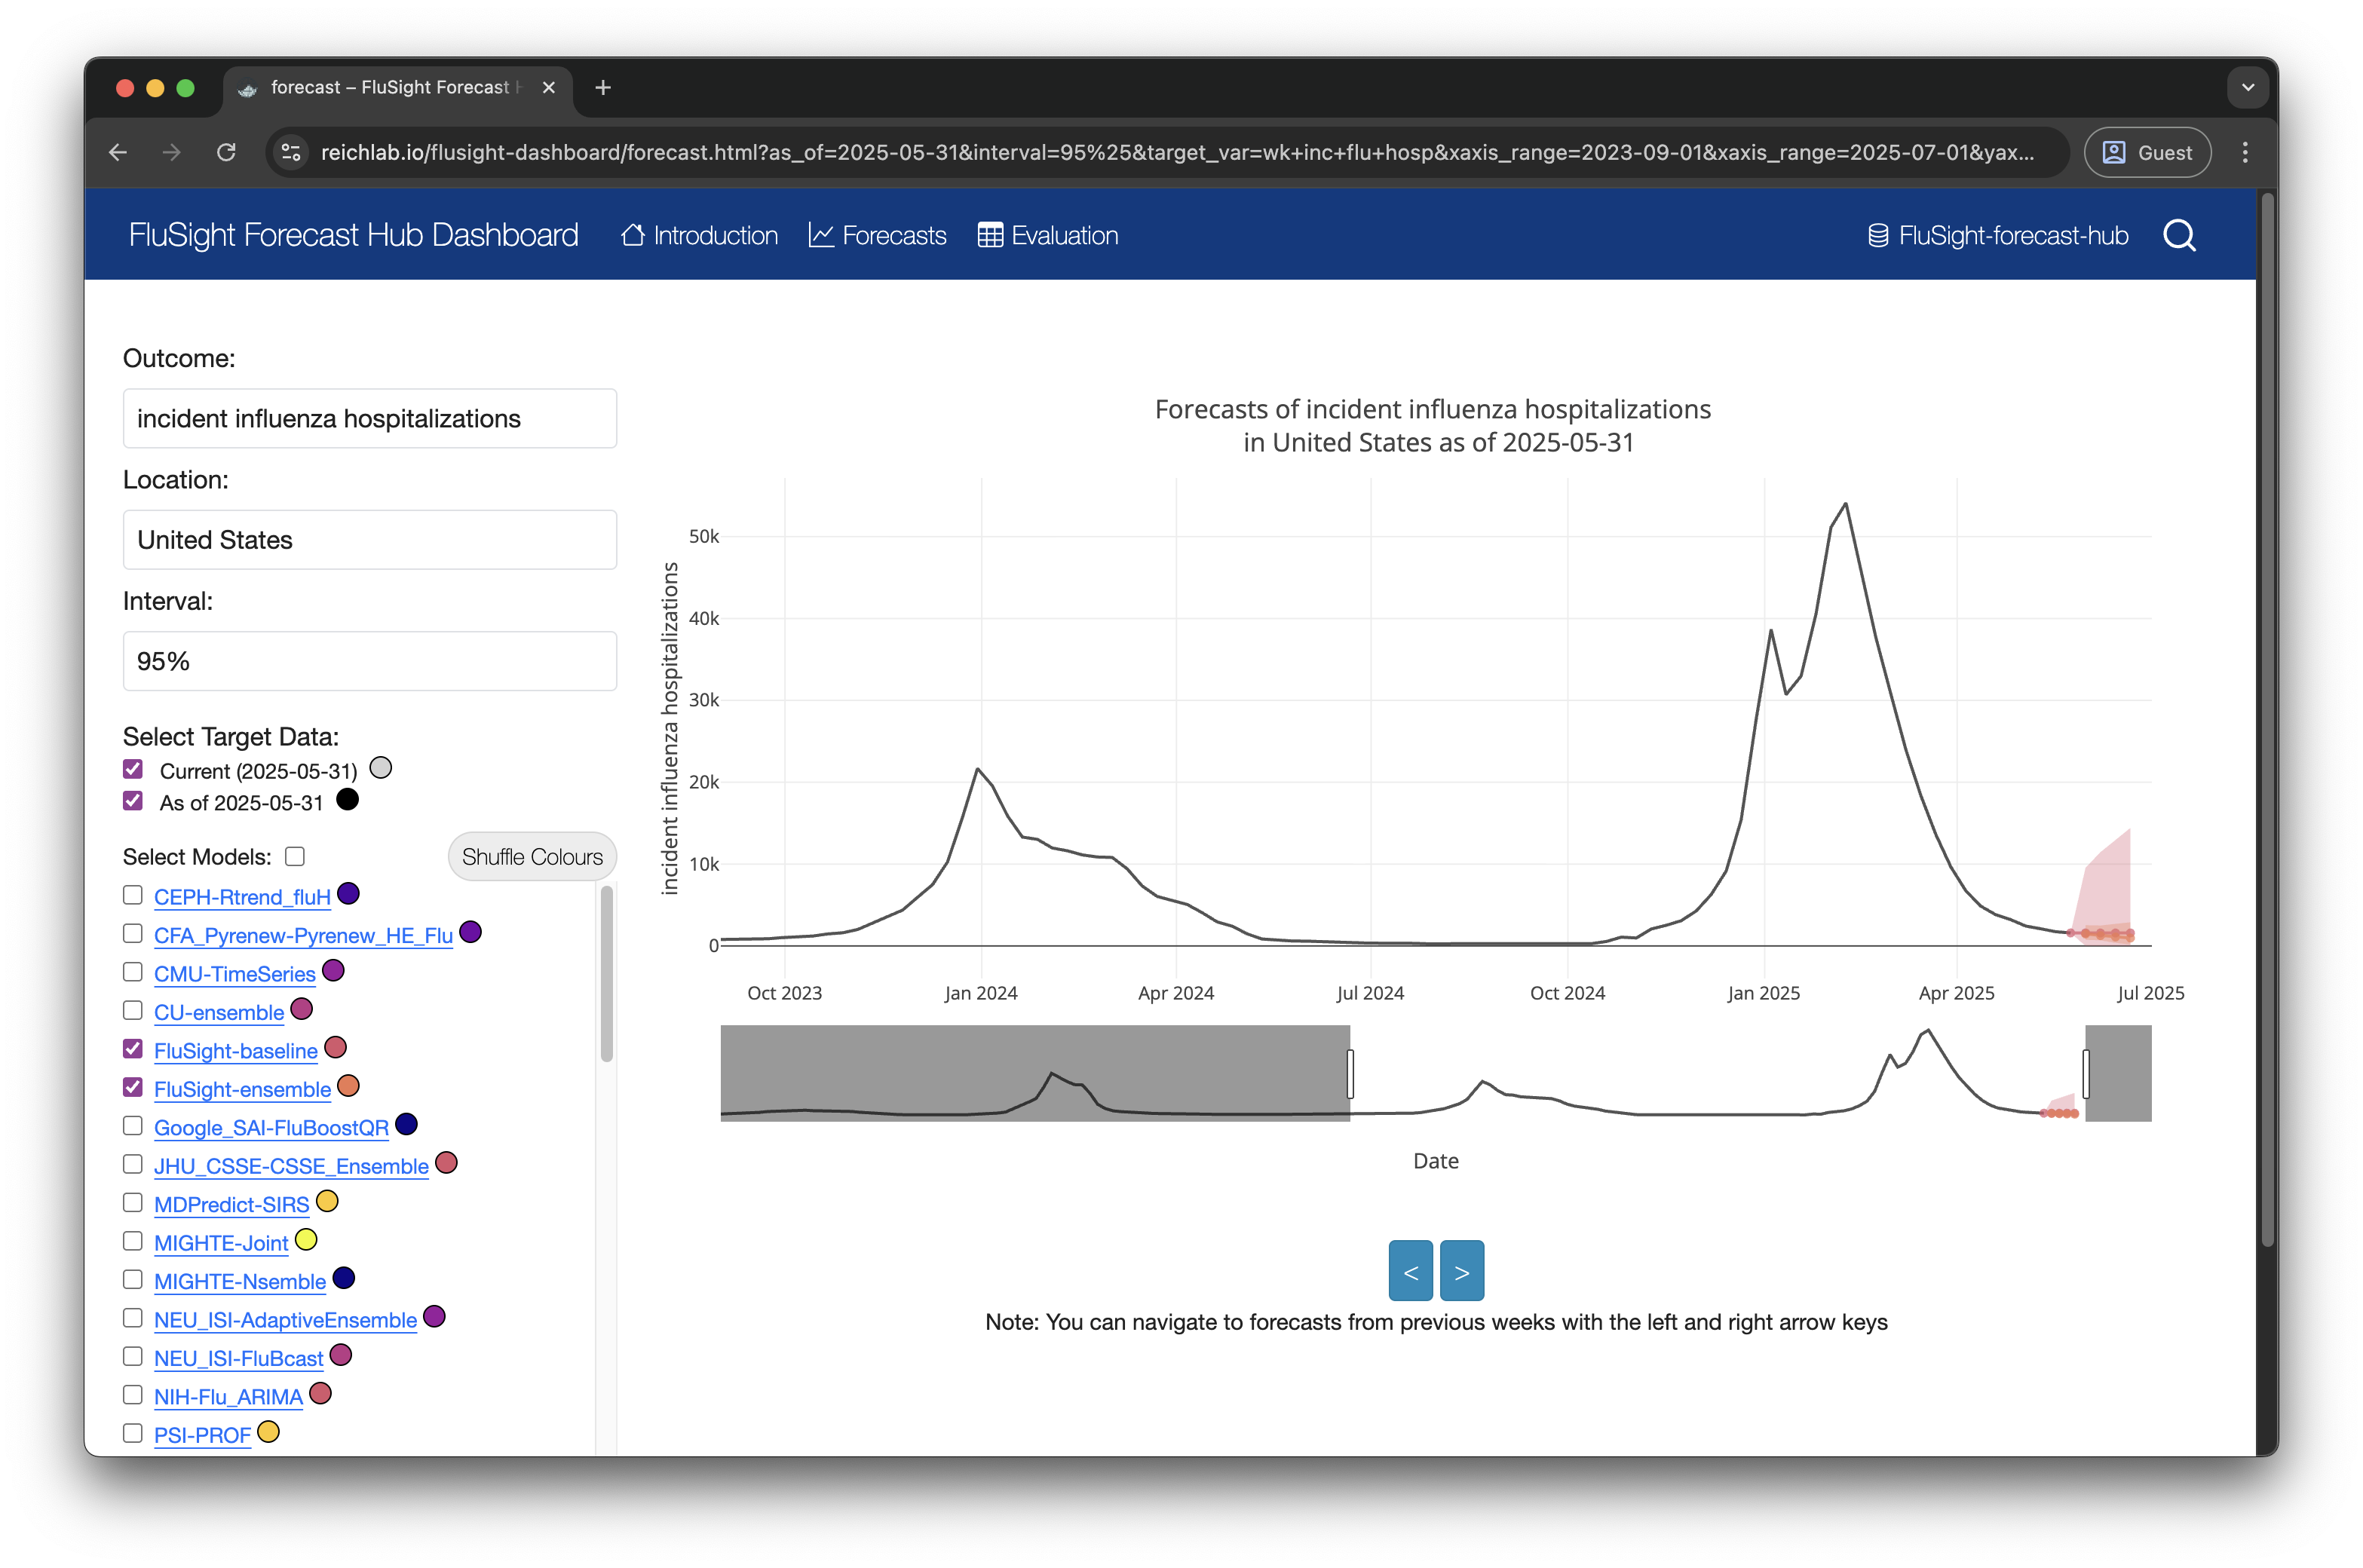The image size is (2363, 1568).
Task: Reload the page with browser refresh icon
Action: pos(227,152)
